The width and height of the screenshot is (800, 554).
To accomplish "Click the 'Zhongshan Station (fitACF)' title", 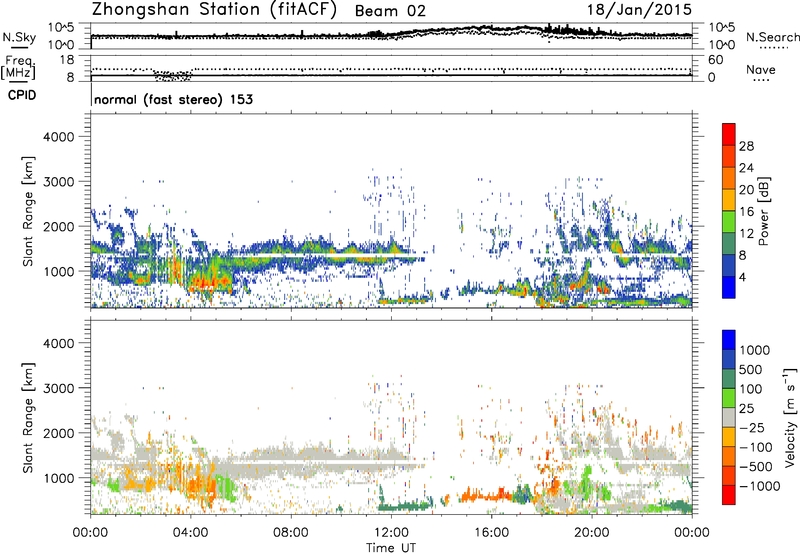I will coord(214,10).
